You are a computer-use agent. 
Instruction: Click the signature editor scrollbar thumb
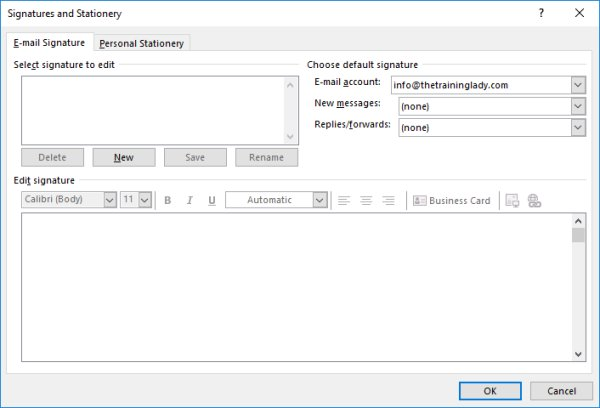[579, 235]
